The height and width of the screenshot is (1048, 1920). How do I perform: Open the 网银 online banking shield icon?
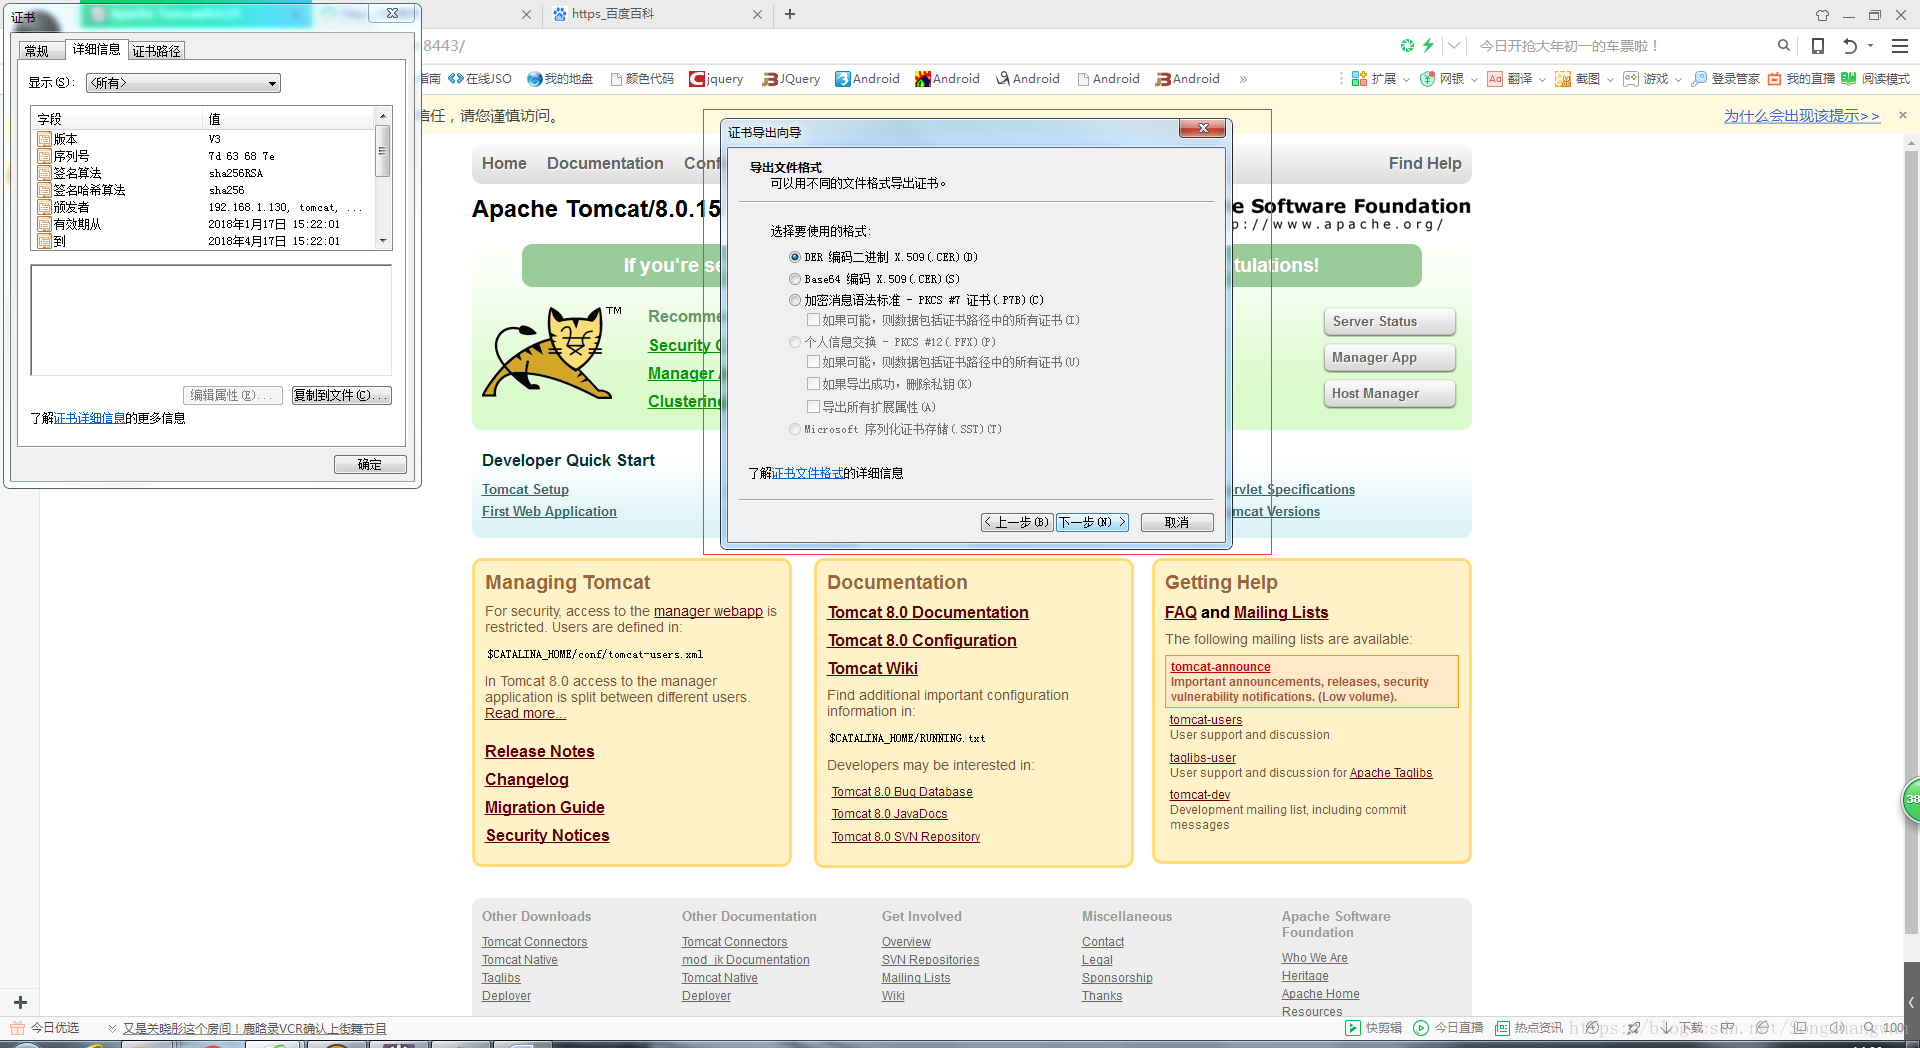coord(1442,79)
